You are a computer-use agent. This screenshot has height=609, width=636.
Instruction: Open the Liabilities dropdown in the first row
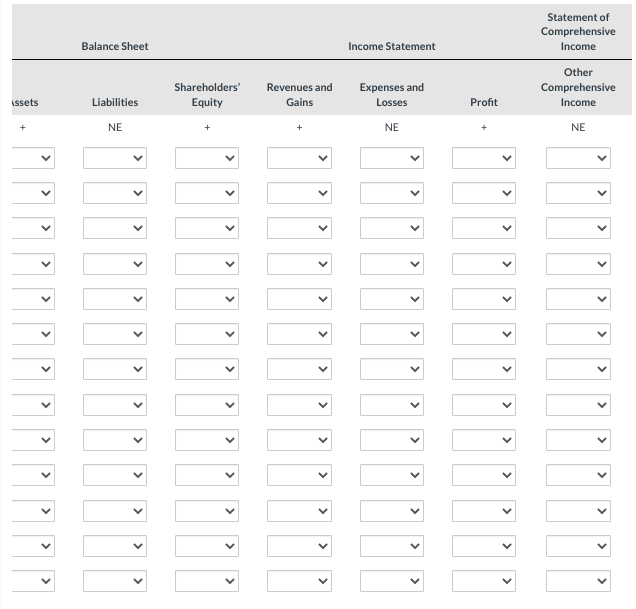coord(115,159)
